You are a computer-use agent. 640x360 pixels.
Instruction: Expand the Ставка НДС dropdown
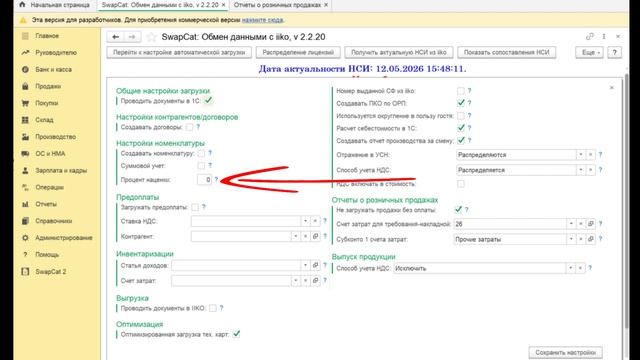(x=305, y=221)
